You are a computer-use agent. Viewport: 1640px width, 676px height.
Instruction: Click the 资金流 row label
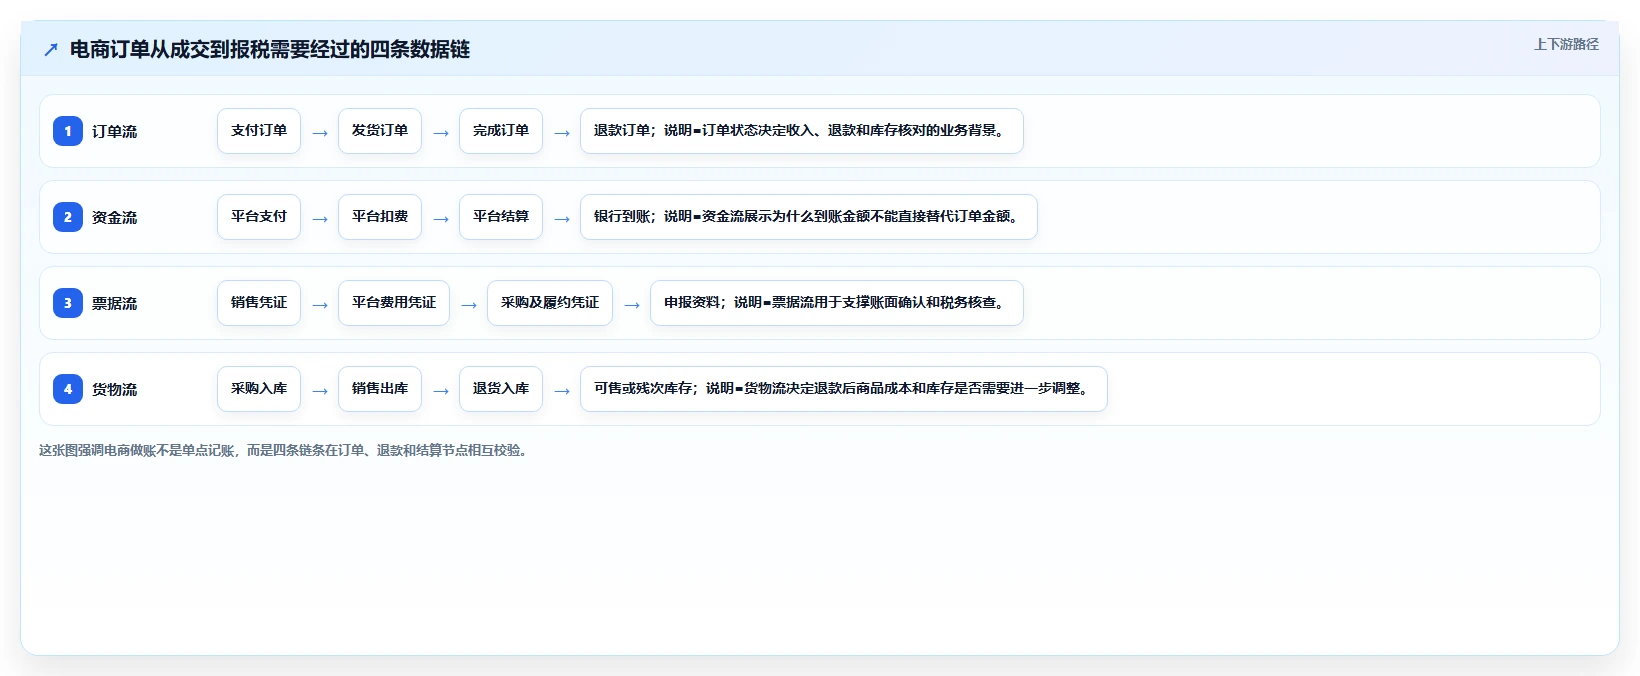click(x=115, y=217)
